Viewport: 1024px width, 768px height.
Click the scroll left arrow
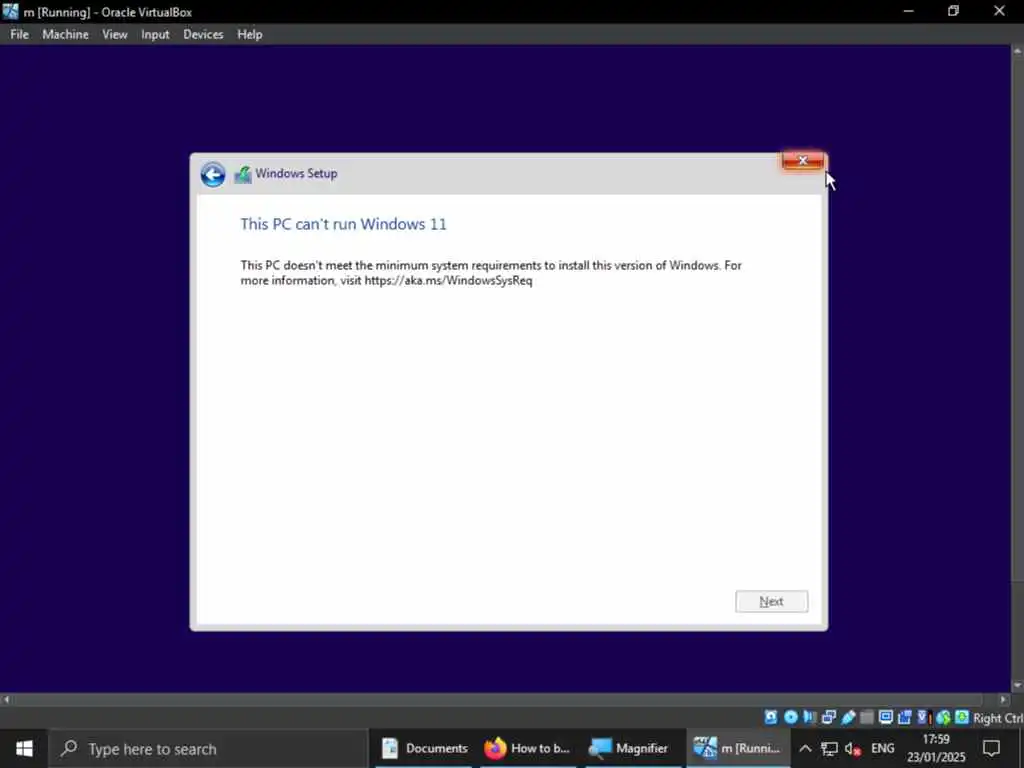click(x=6, y=699)
